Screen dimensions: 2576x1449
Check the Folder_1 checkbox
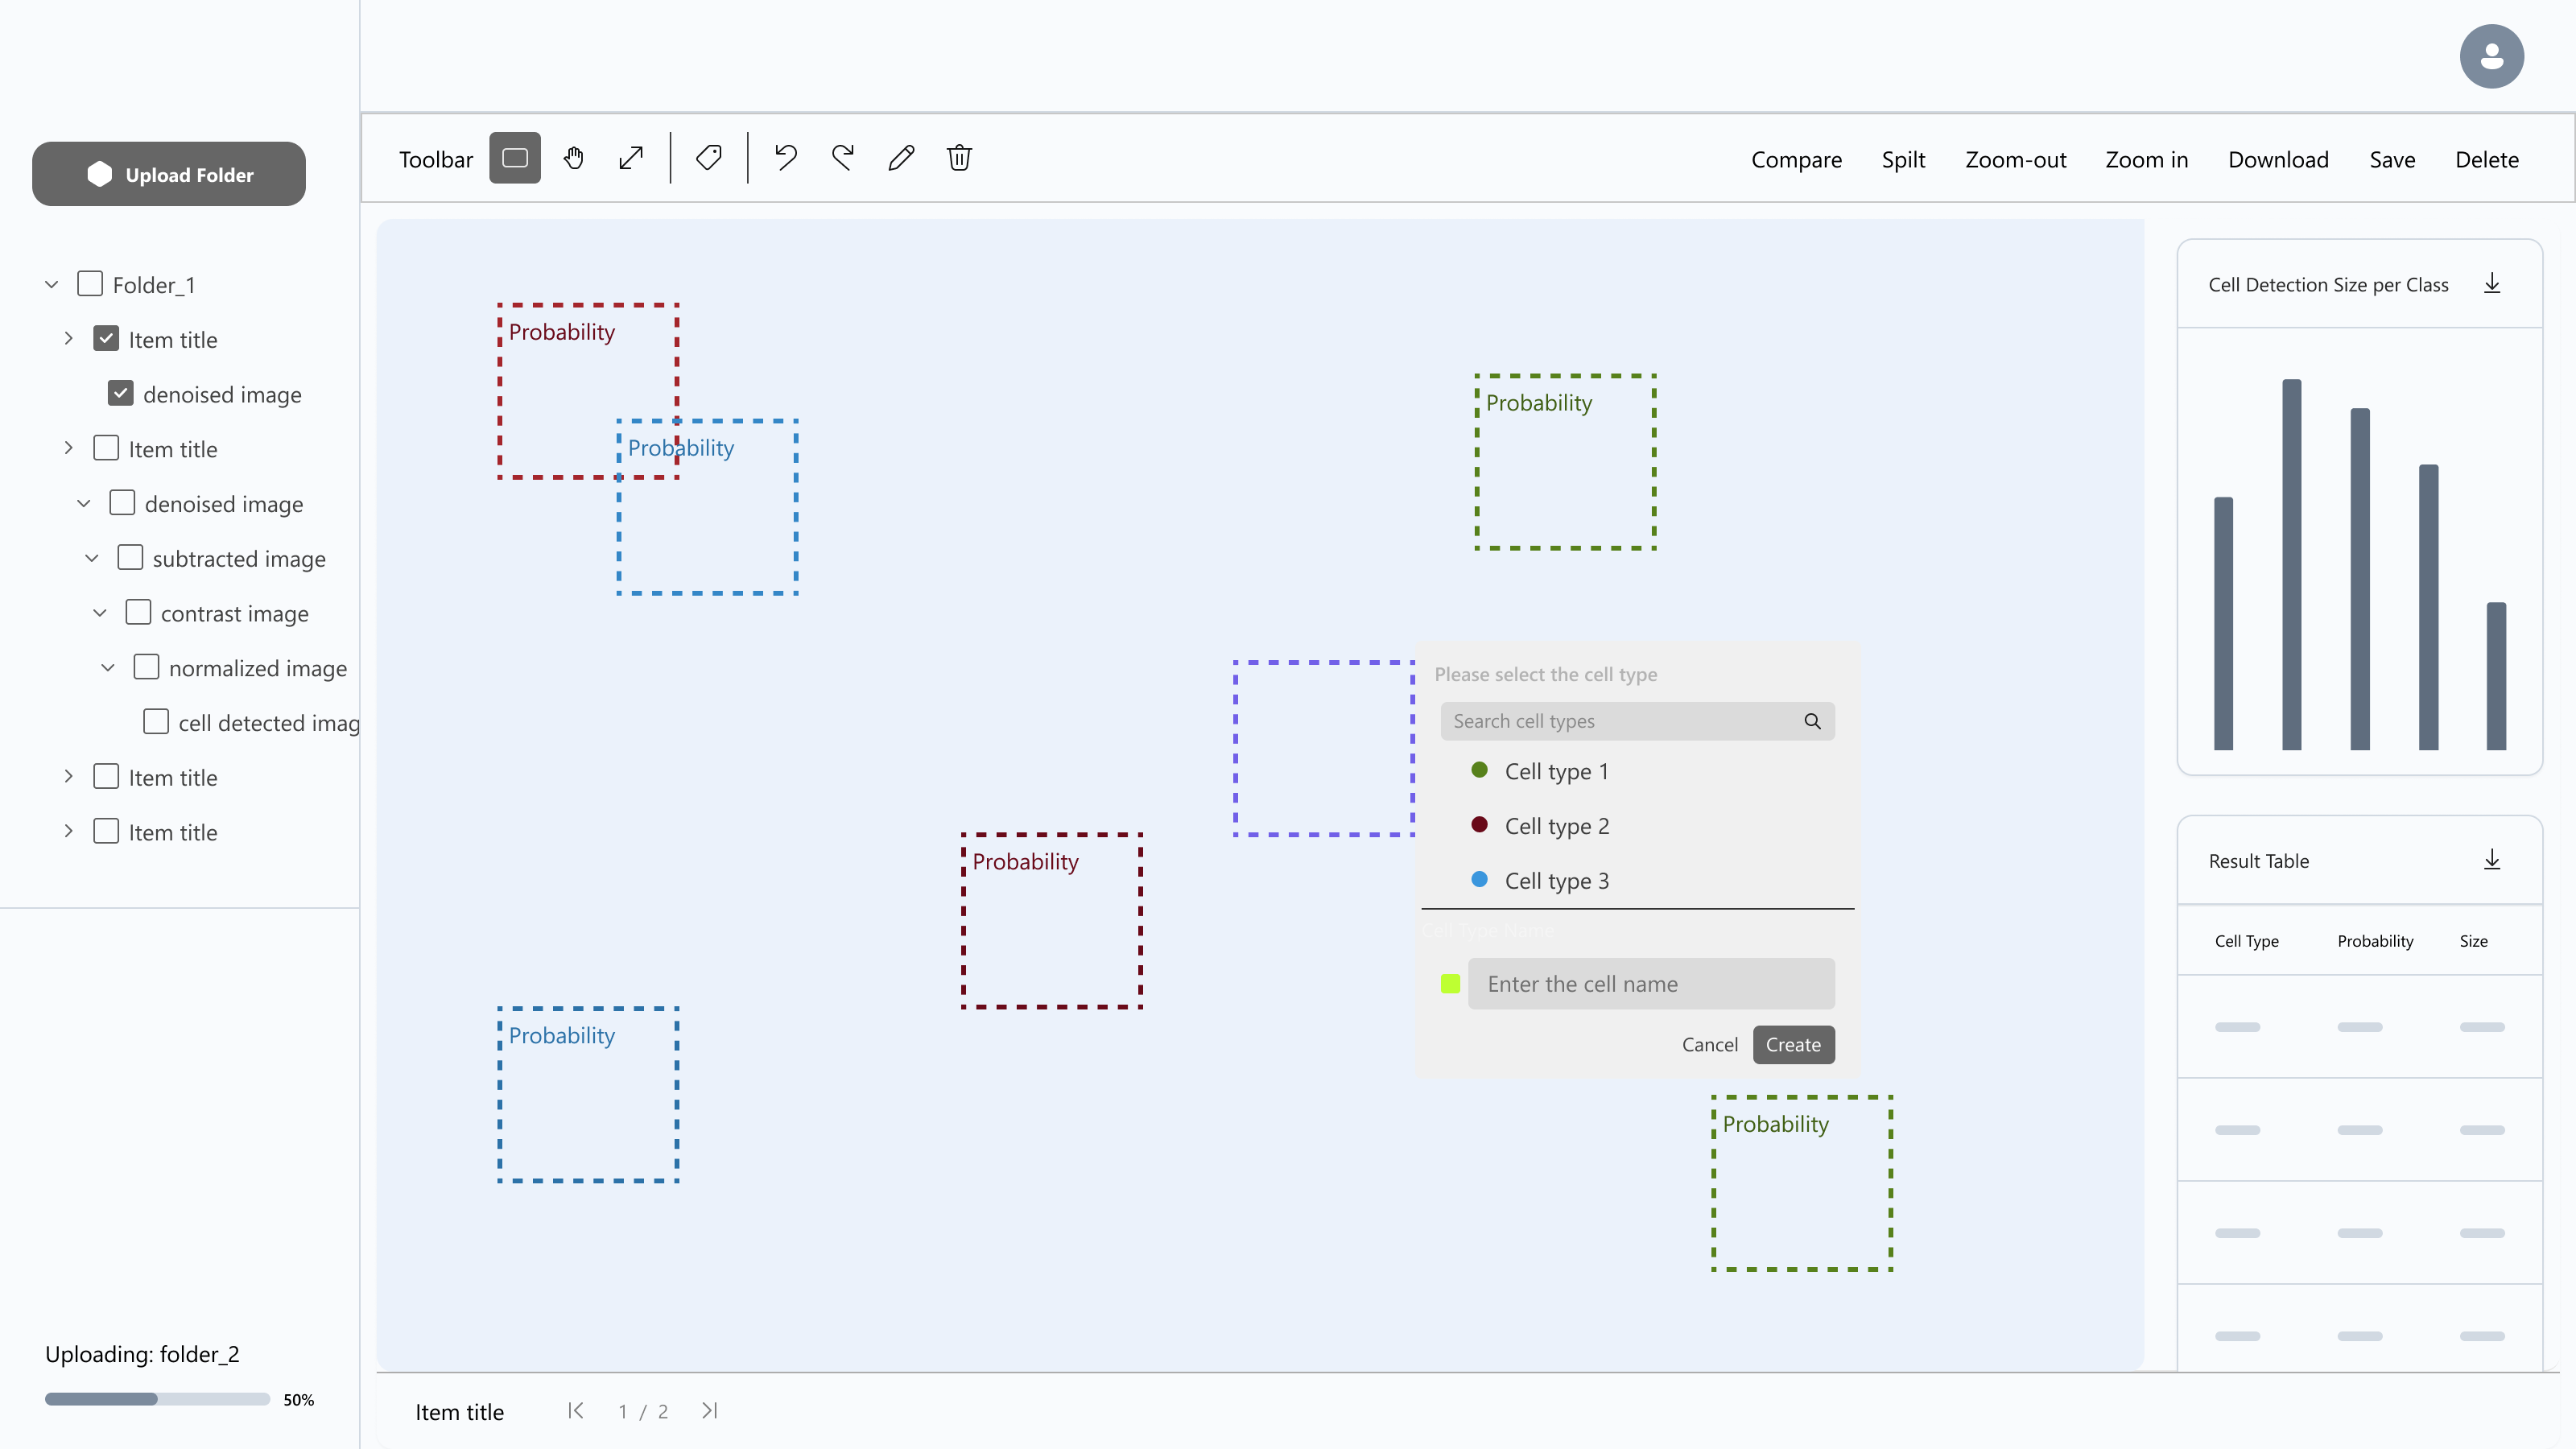pyautogui.click(x=90, y=284)
